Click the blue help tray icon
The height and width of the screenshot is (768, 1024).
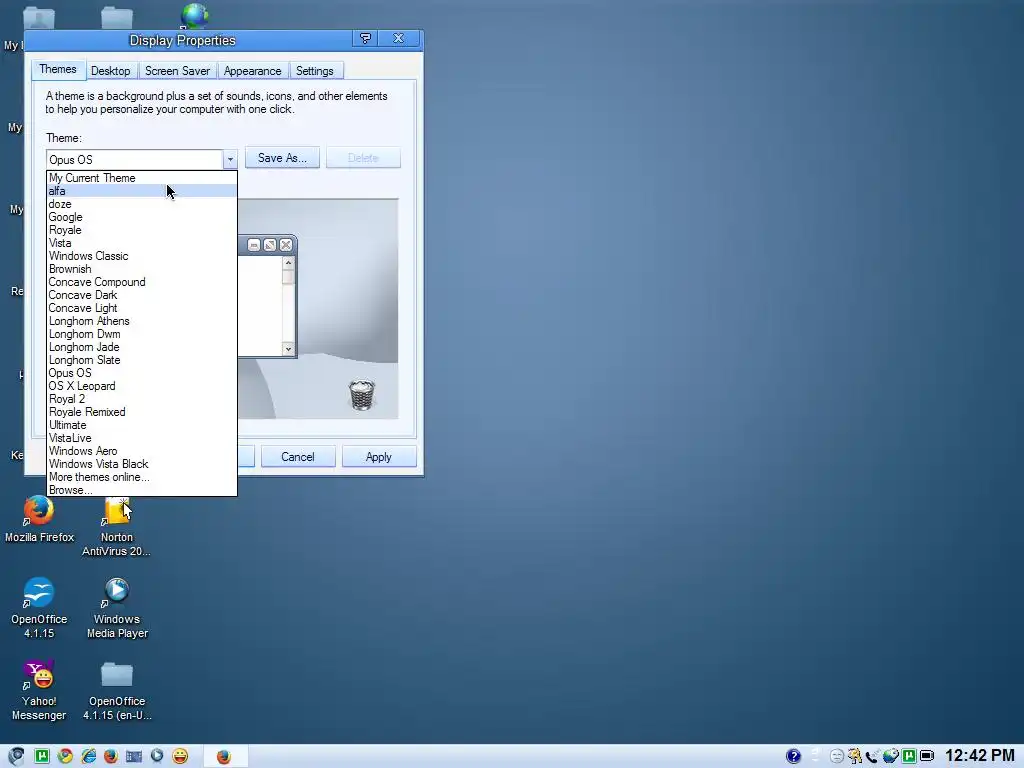793,756
